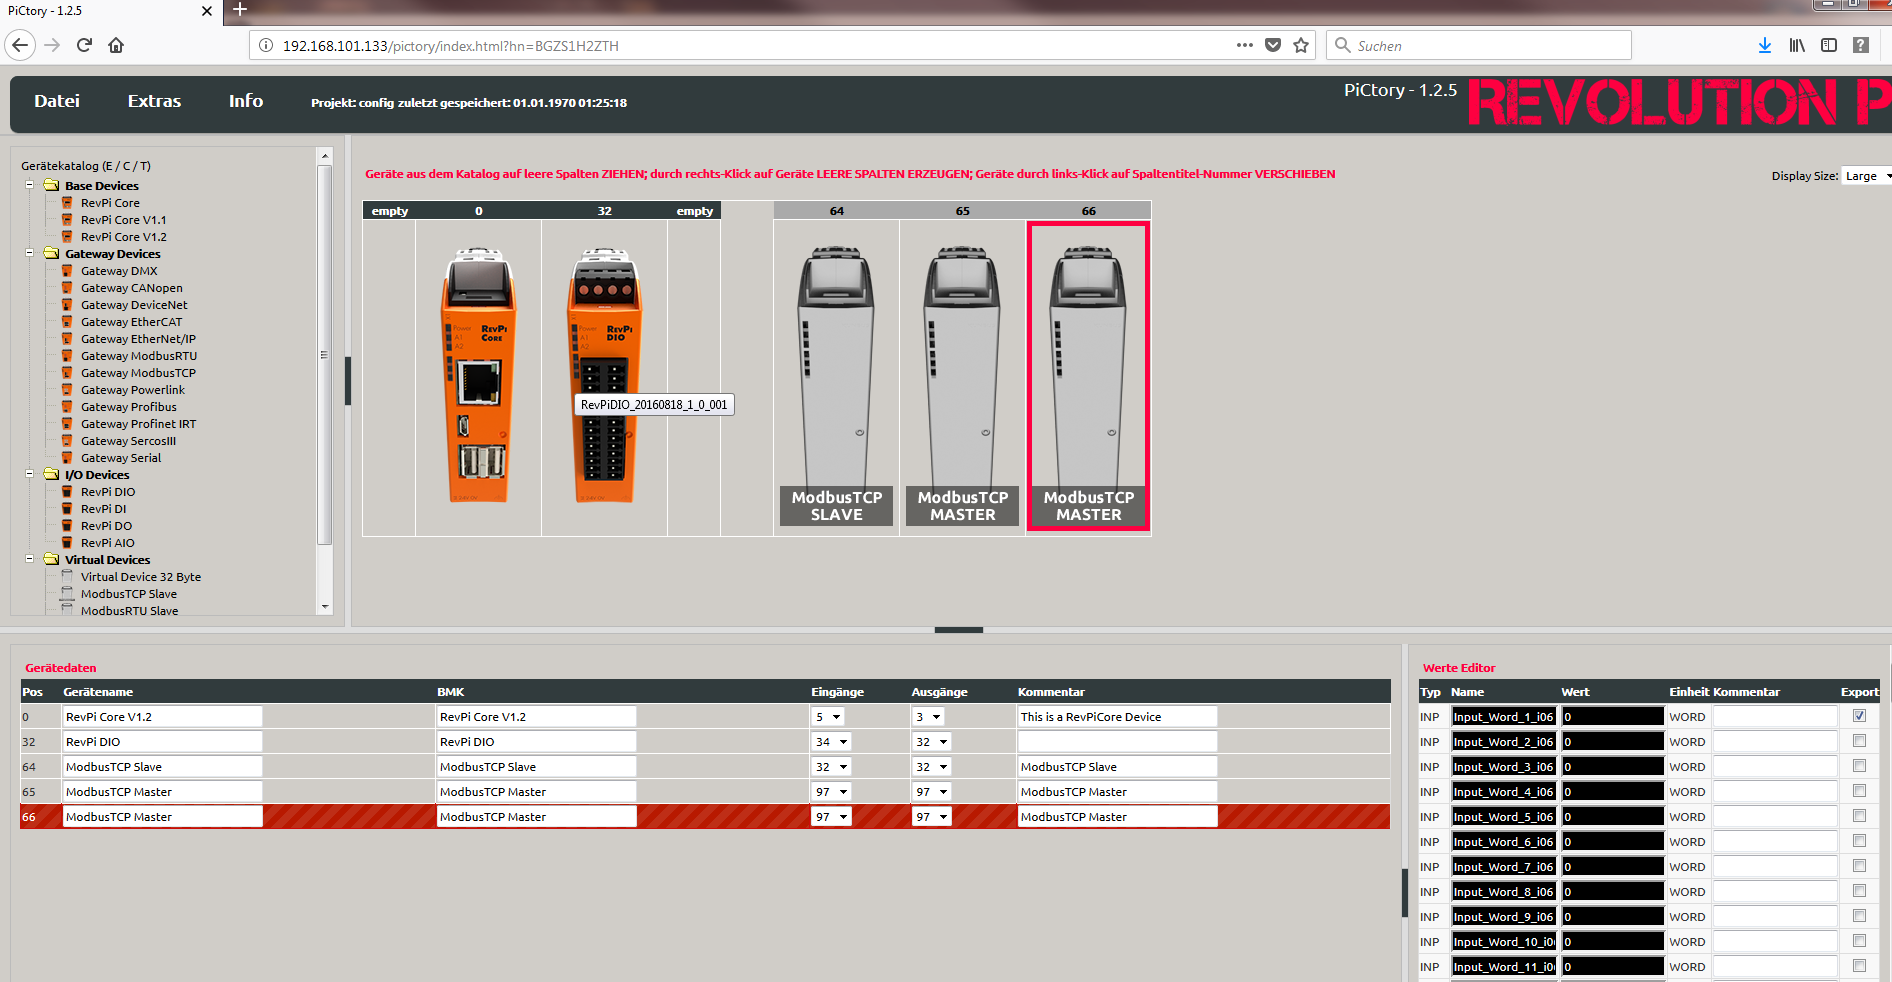The height and width of the screenshot is (982, 1892).
Task: Enable Export checkbox for Input_Word_7
Action: 1859,866
